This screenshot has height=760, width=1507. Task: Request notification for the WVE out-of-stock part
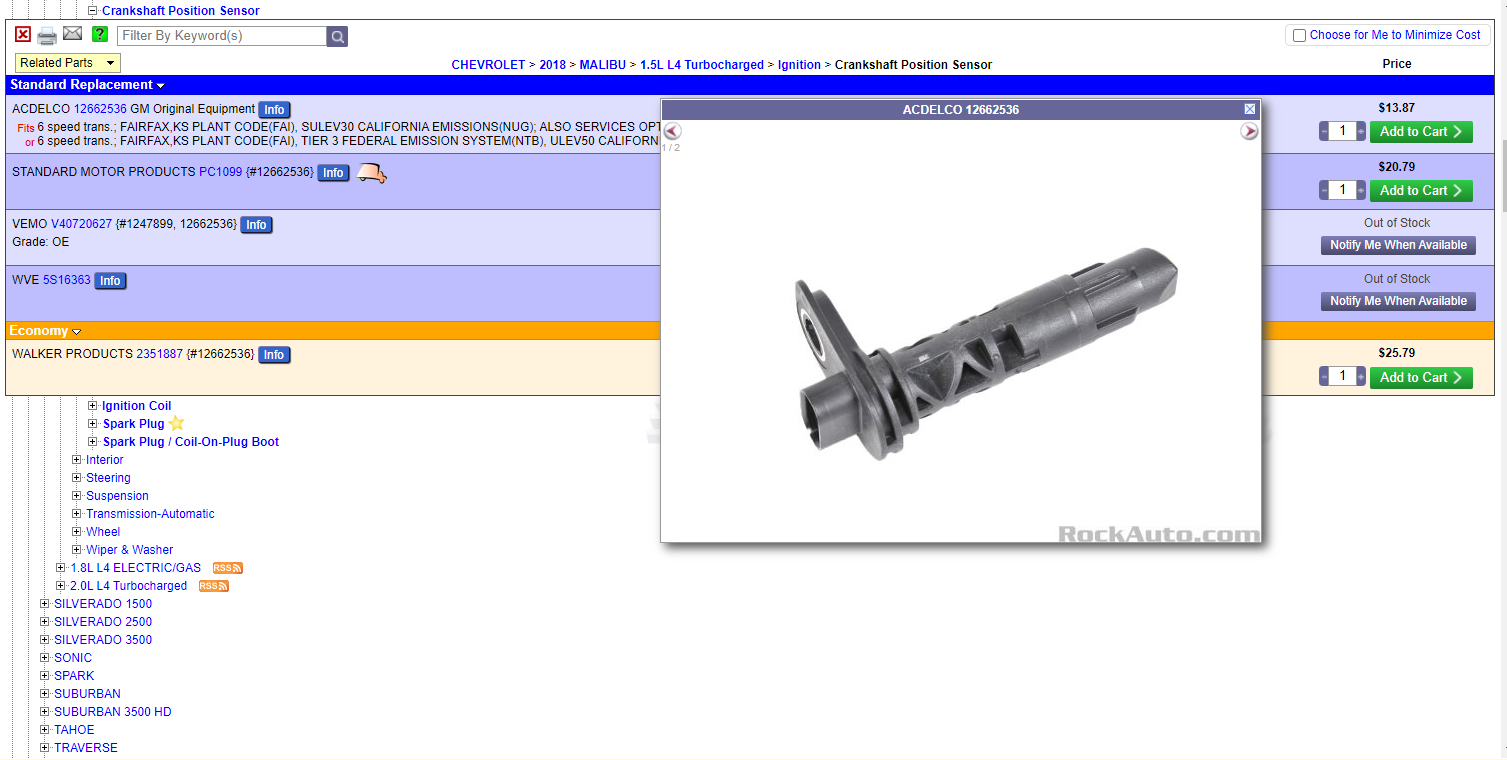[1398, 301]
